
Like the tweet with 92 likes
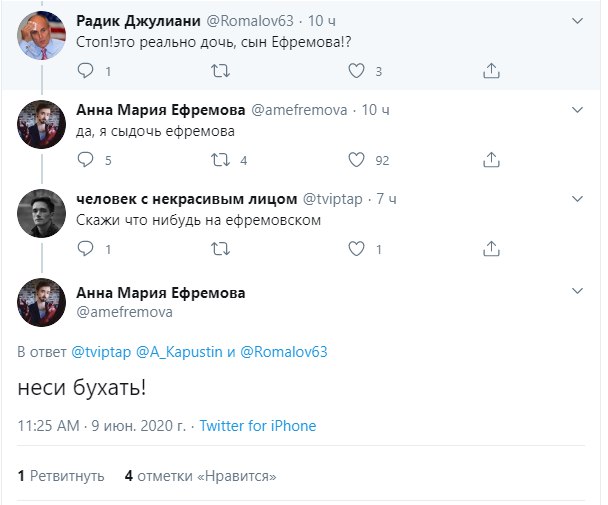coord(356,159)
